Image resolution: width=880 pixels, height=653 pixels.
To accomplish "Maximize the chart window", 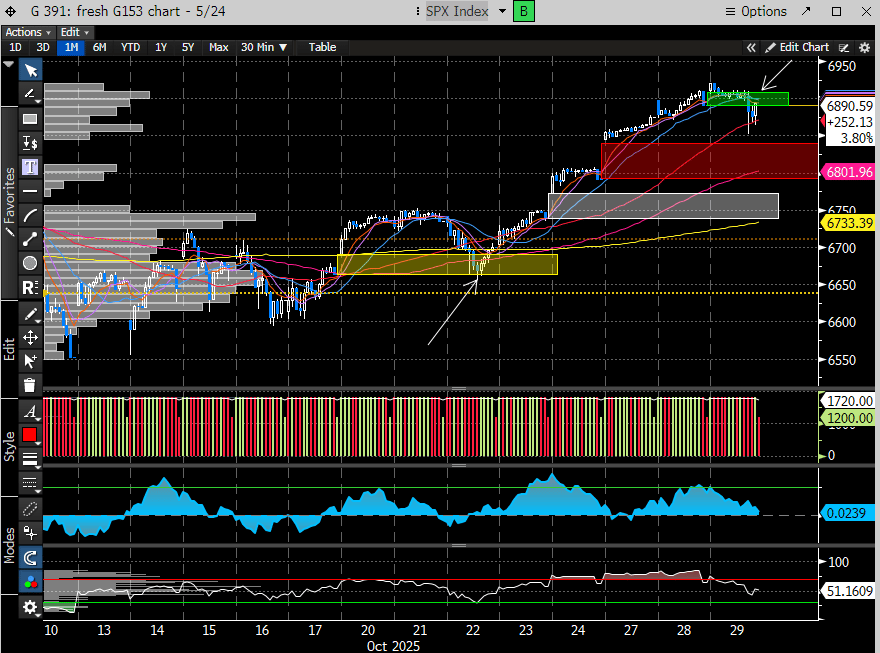I will 836,11.
